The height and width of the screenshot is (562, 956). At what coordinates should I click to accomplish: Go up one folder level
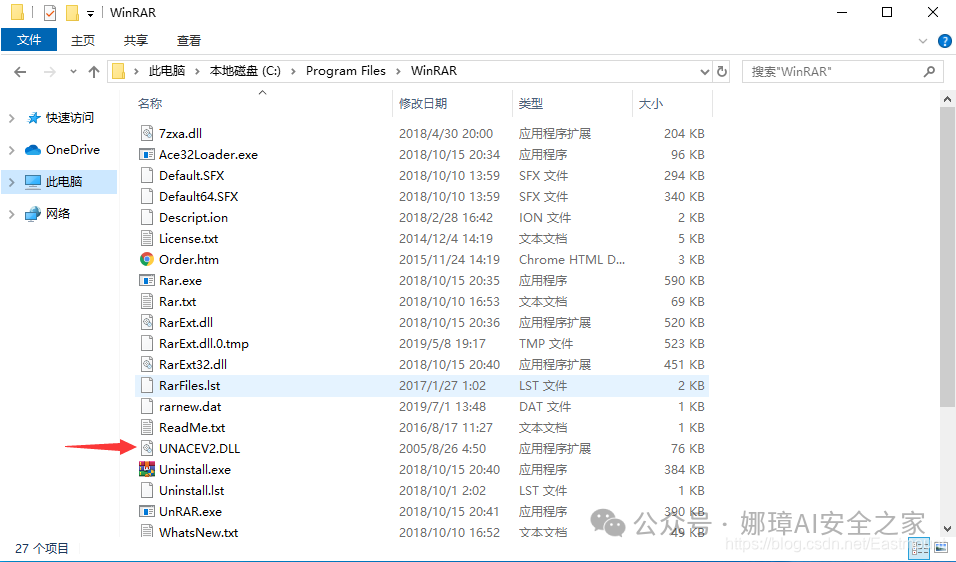[x=94, y=72]
